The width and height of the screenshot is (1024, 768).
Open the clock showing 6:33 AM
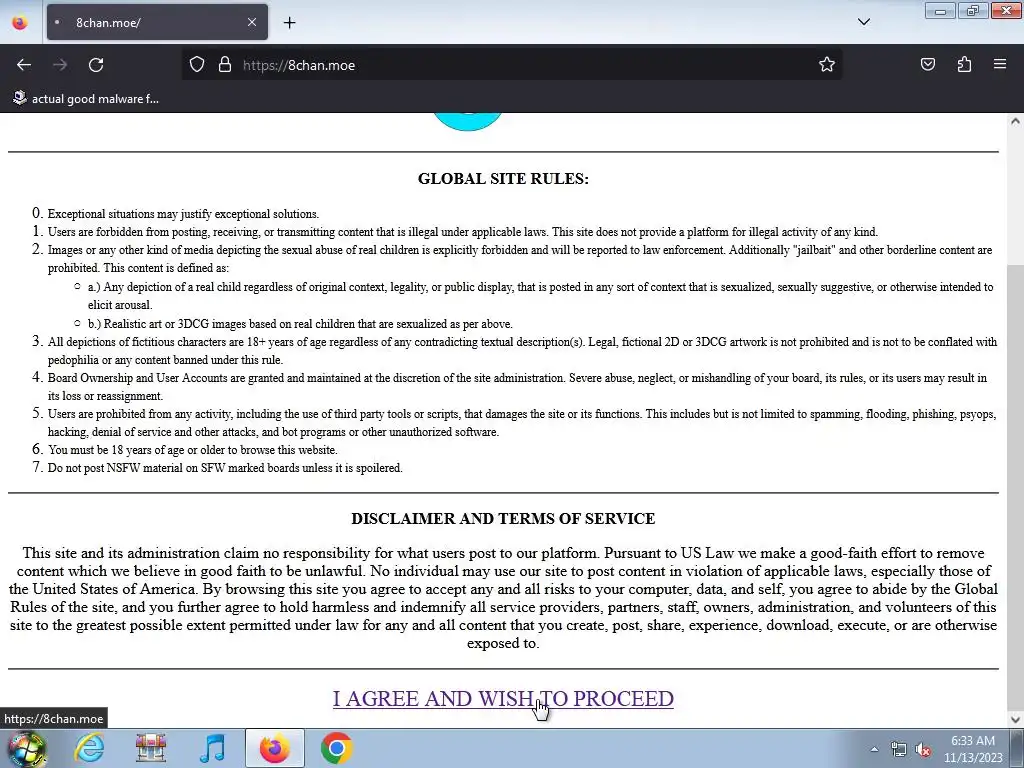[972, 749]
